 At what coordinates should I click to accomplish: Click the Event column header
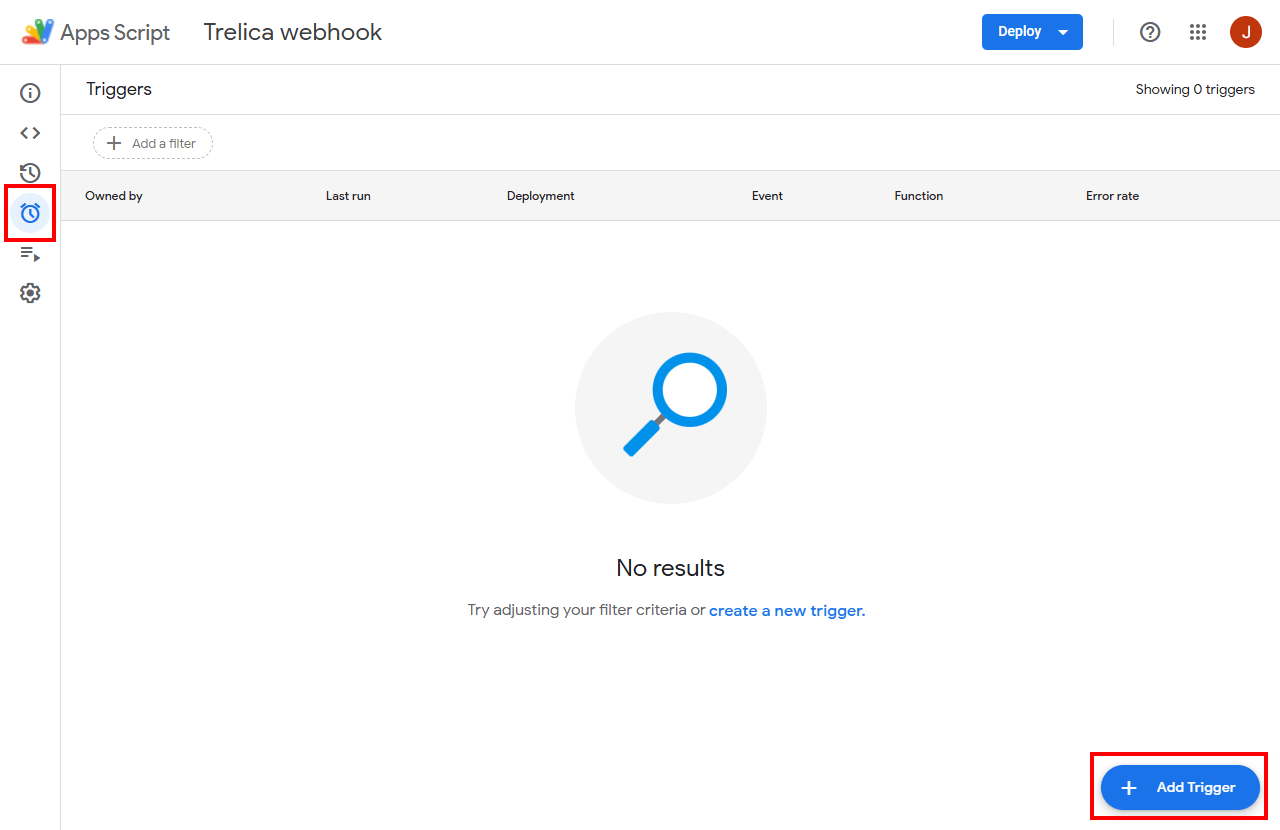click(767, 196)
